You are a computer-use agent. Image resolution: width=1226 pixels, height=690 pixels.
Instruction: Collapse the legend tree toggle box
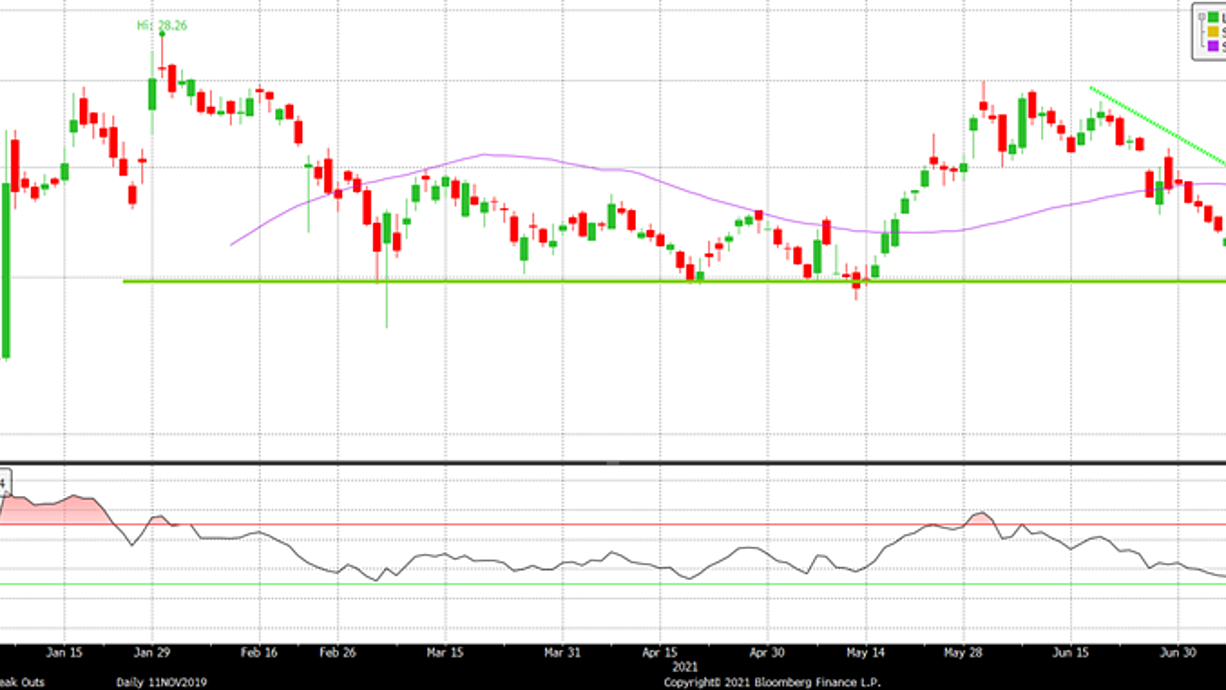pos(1201,18)
